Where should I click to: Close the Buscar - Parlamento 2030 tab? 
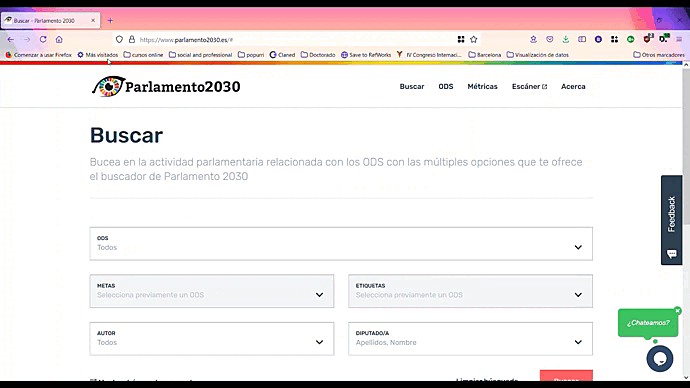[x=93, y=20]
